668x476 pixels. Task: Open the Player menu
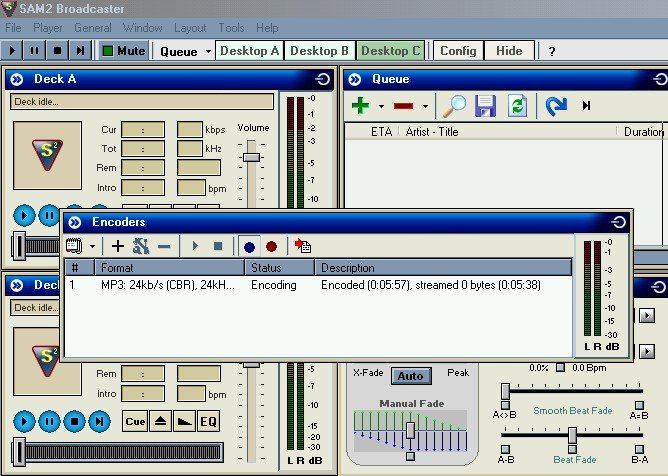48,28
